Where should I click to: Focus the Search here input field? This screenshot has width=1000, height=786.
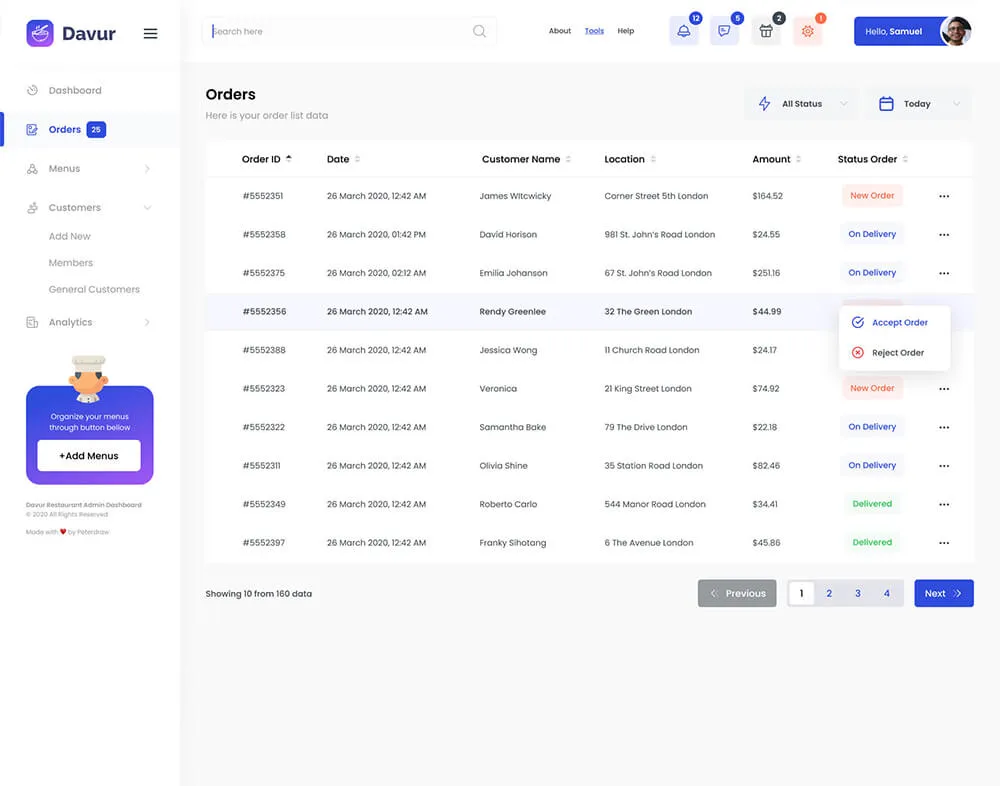pos(349,31)
